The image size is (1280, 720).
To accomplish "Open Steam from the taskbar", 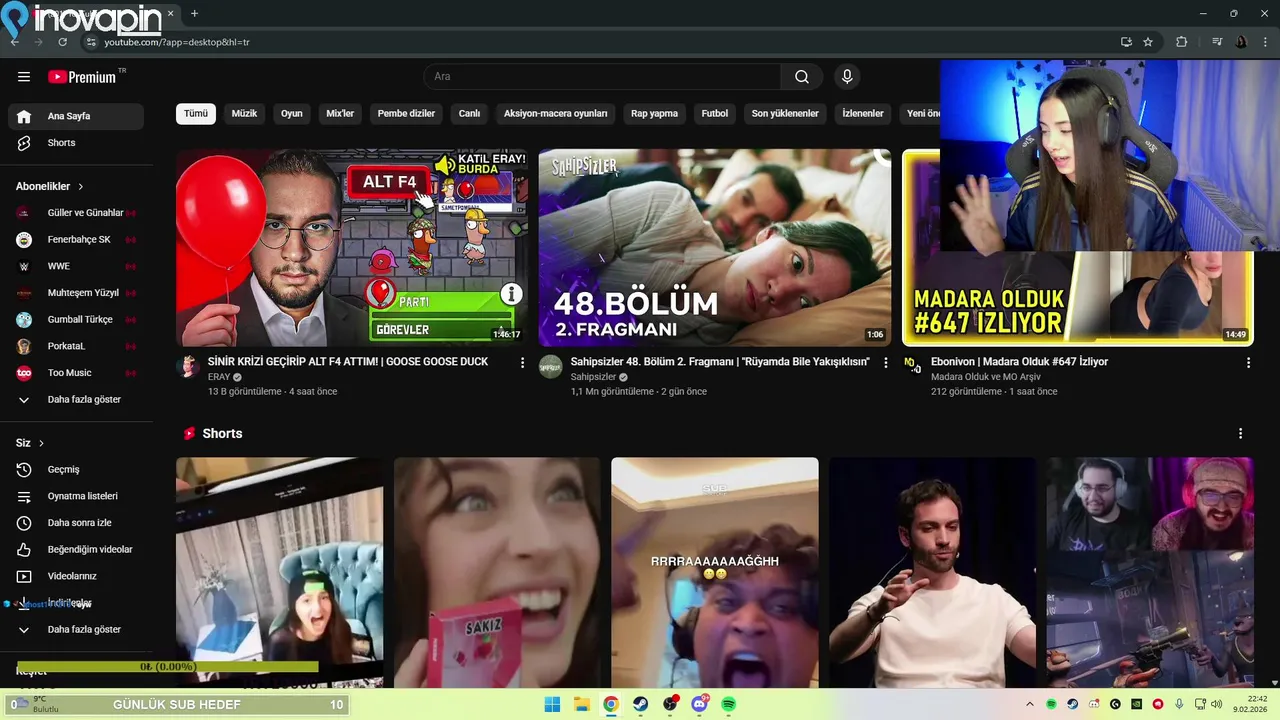I will 640,704.
